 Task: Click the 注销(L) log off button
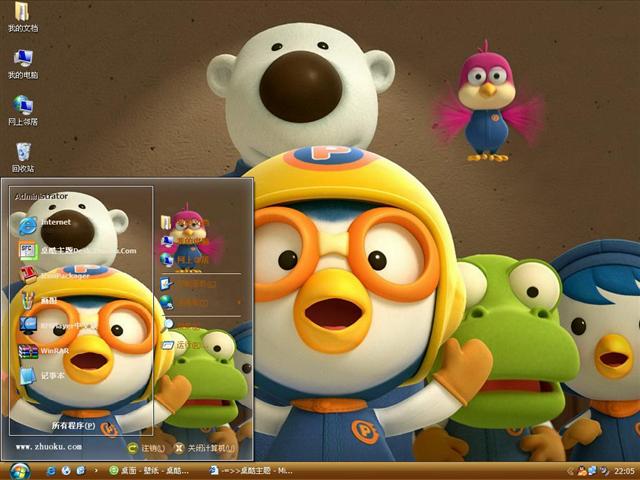[x=147, y=448]
